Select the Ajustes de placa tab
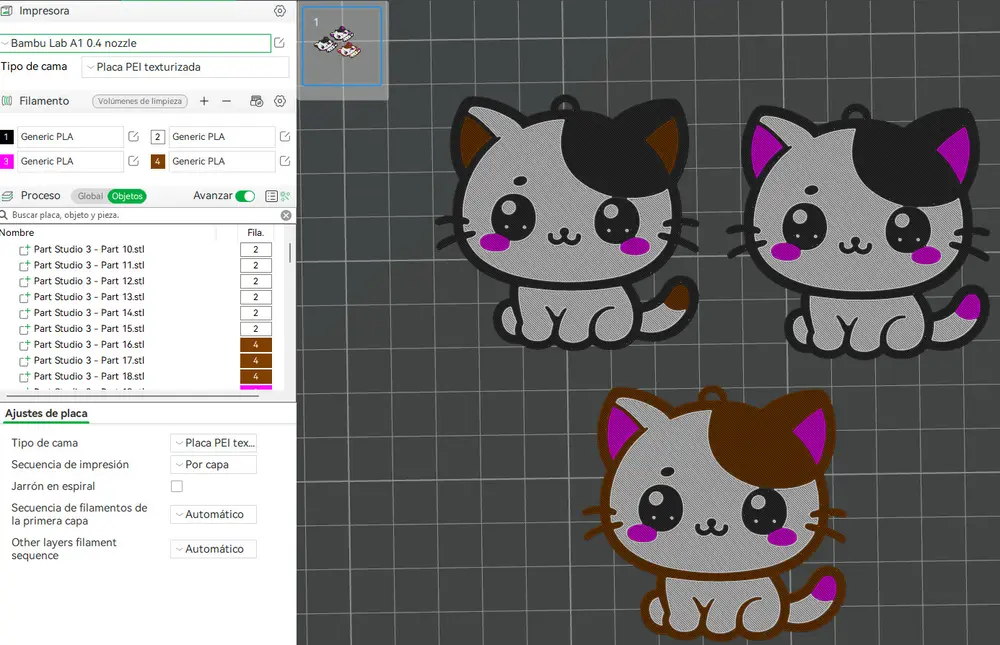This screenshot has height=645, width=1000. pos(47,413)
